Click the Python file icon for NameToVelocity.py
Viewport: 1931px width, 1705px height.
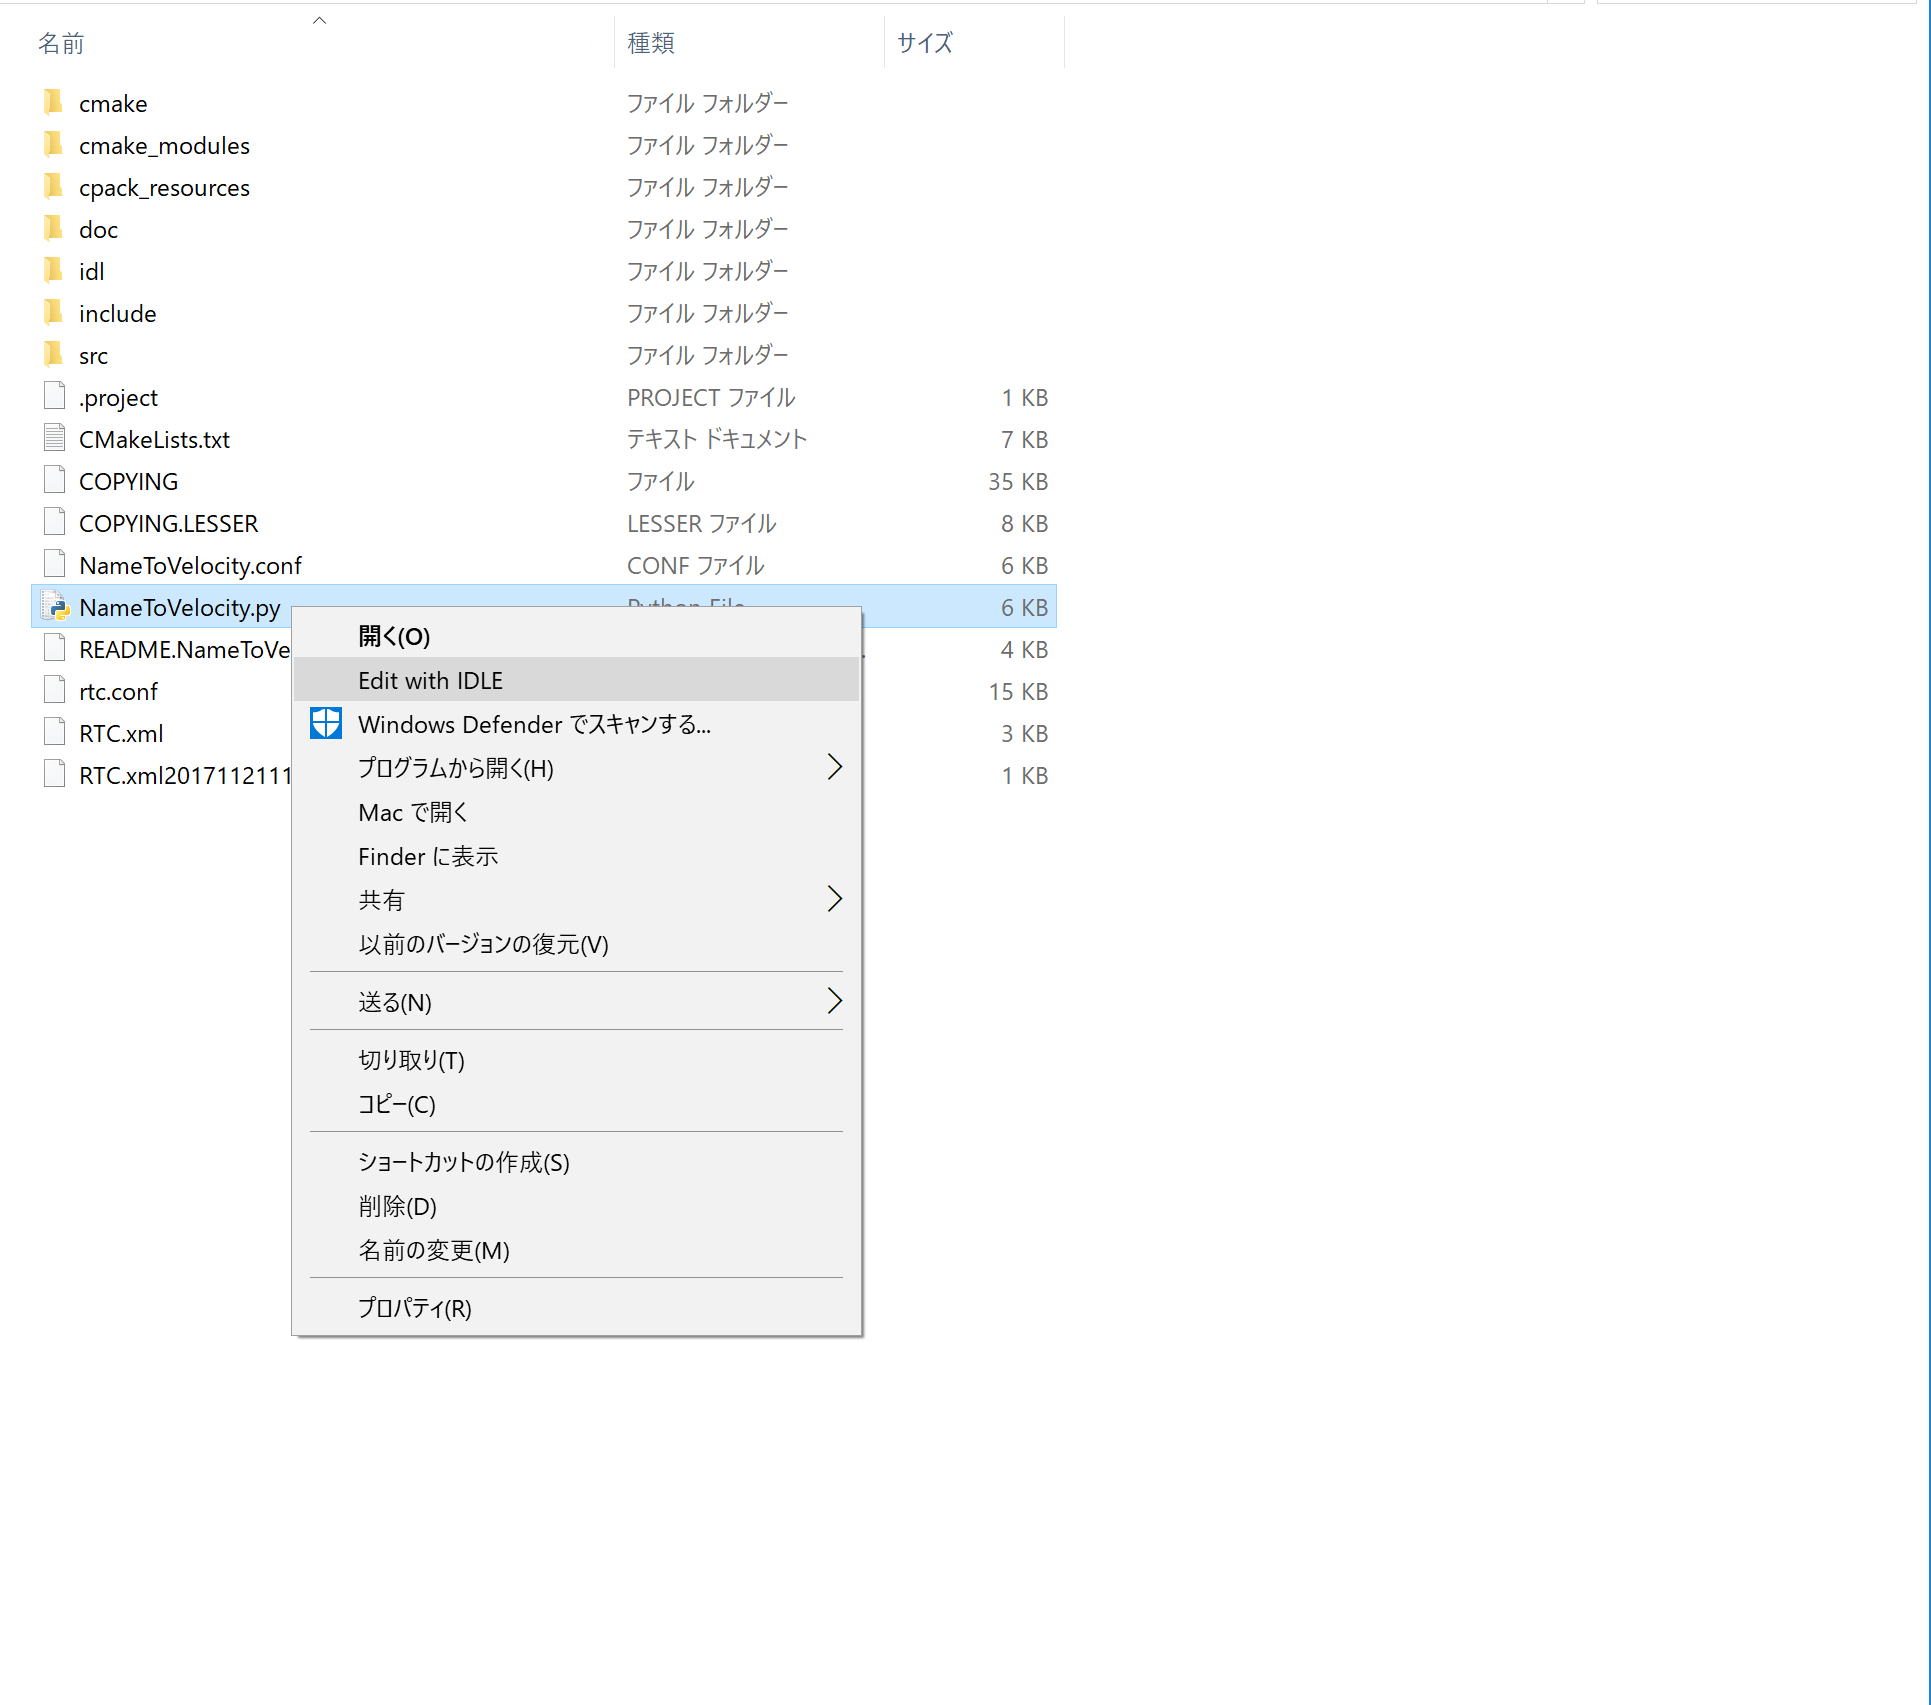coord(54,606)
